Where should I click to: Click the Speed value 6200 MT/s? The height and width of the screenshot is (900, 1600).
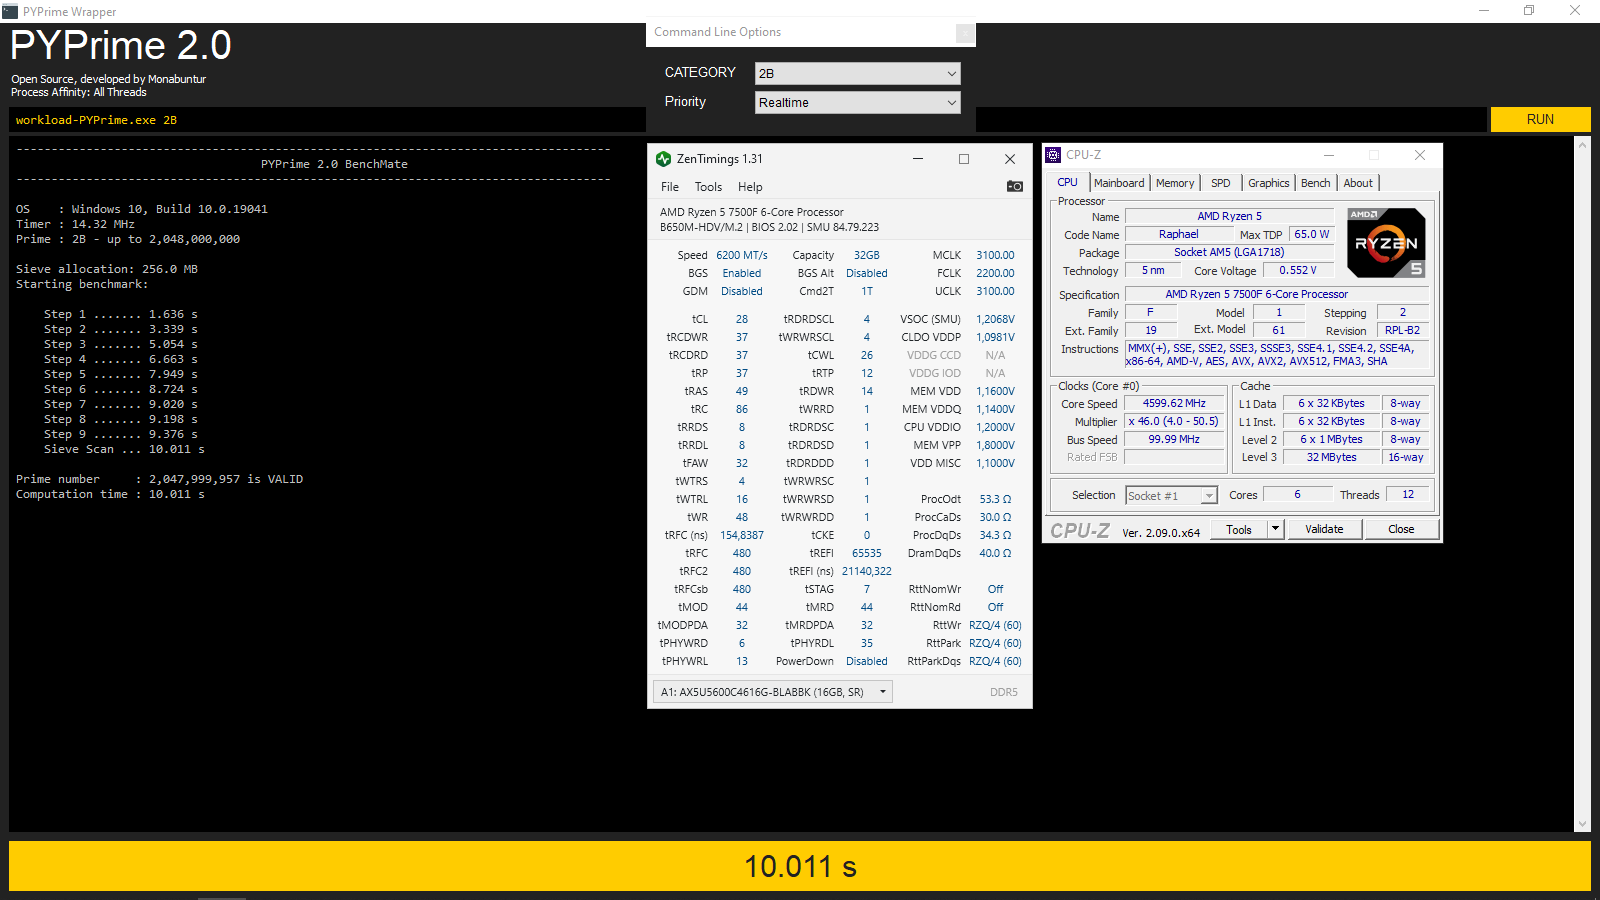click(x=742, y=255)
